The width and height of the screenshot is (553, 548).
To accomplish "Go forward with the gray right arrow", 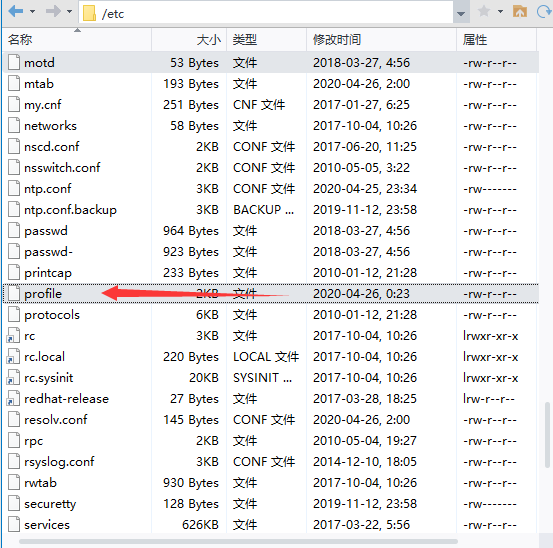I will coord(53,11).
